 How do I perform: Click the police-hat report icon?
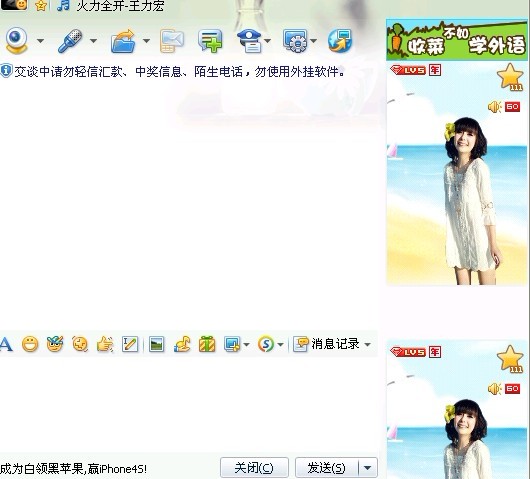(x=249, y=41)
